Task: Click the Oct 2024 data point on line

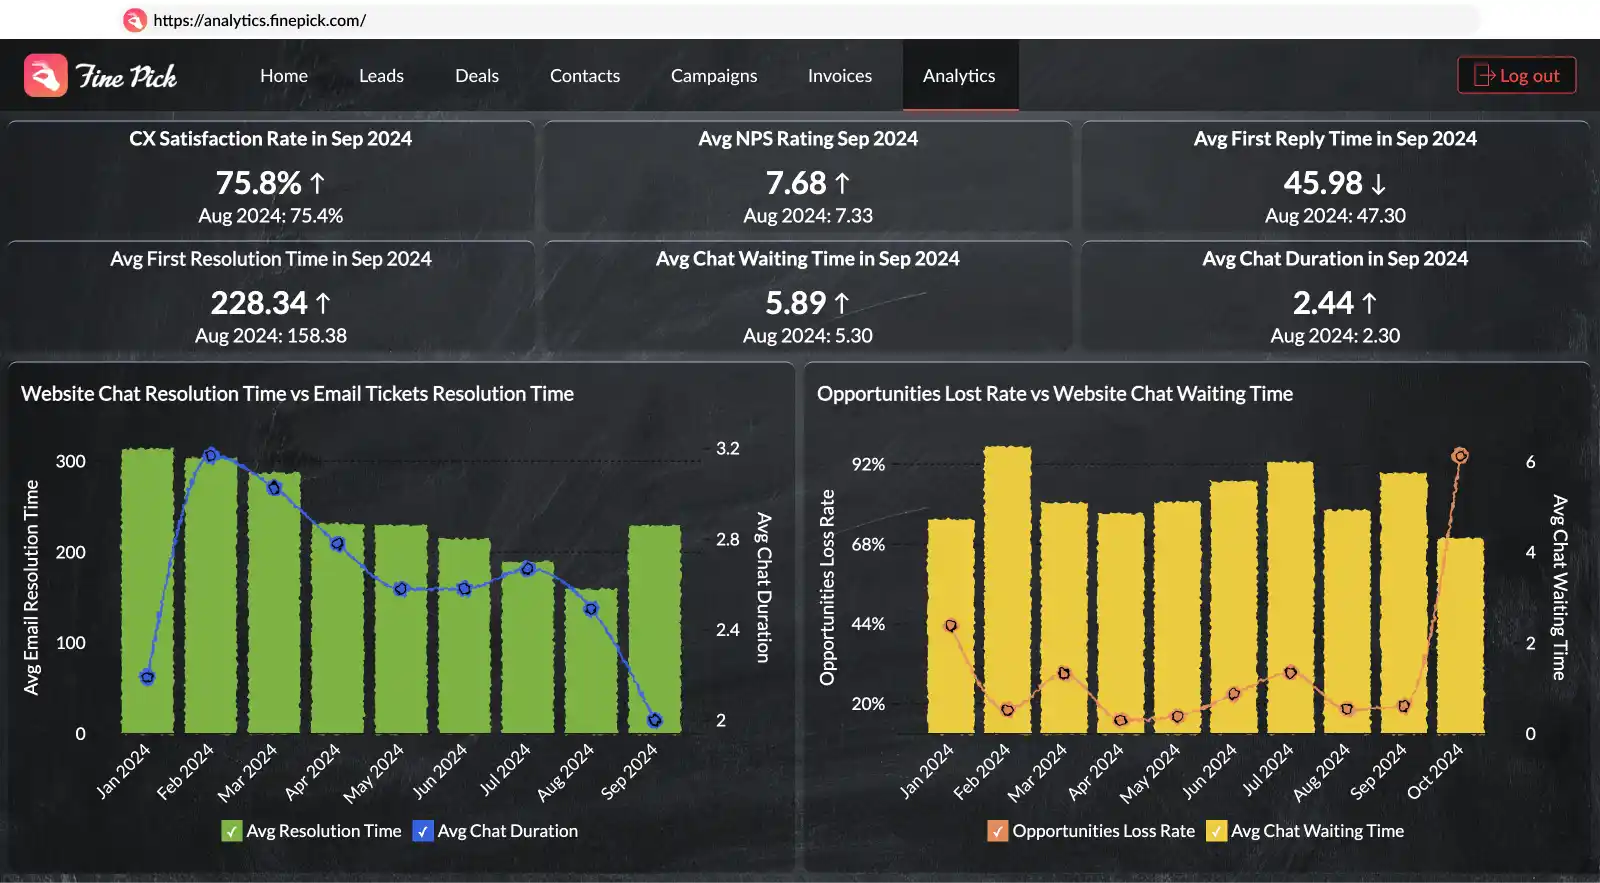Action: click(1460, 456)
